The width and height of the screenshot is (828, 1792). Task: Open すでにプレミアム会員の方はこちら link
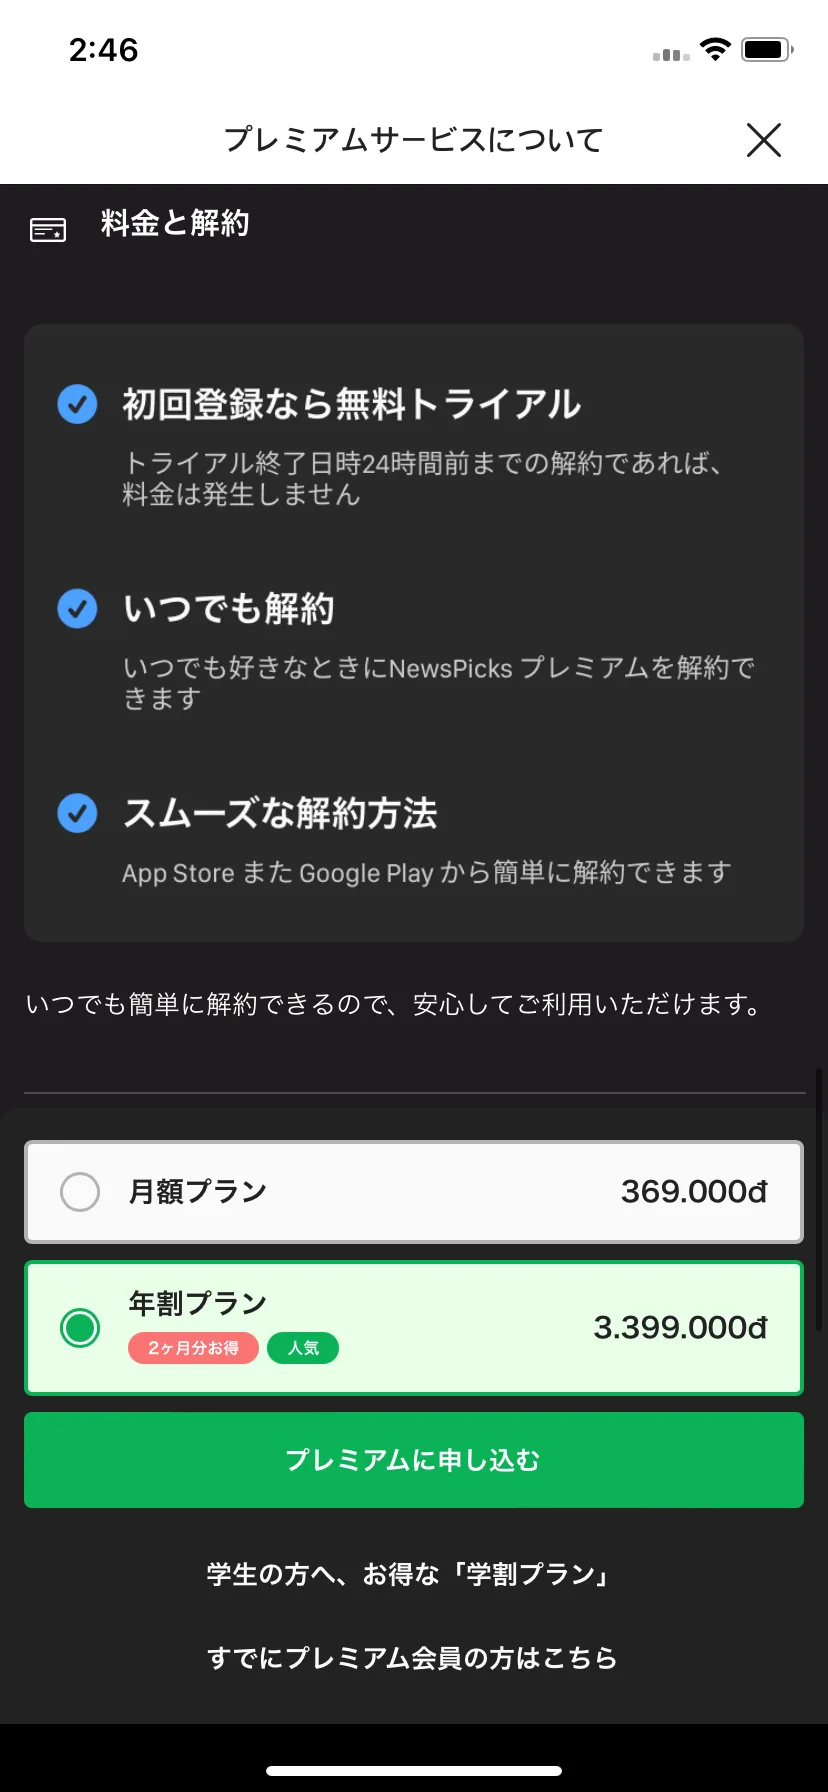(412, 1658)
